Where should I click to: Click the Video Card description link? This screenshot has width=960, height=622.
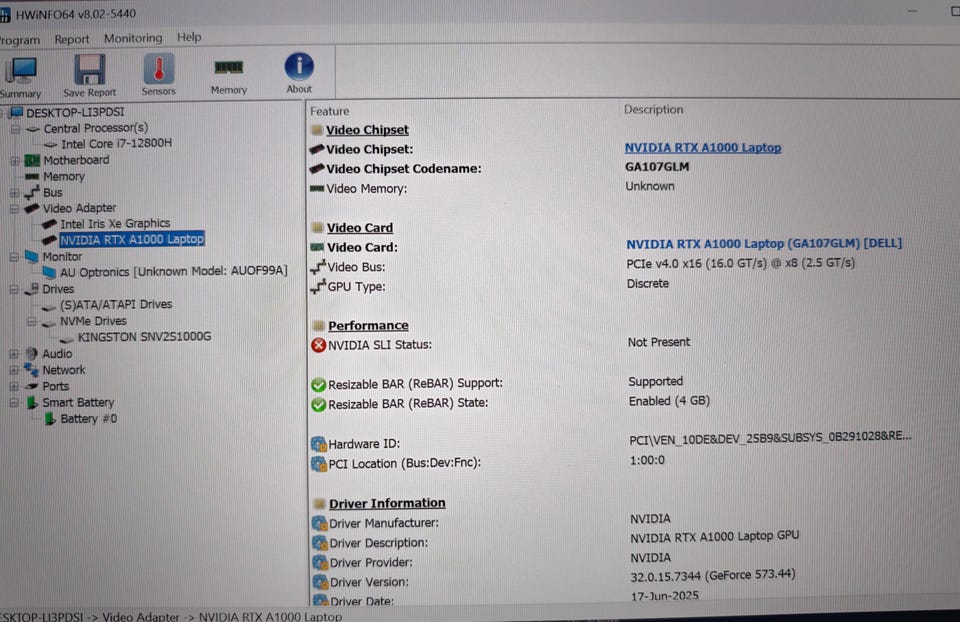tap(764, 244)
